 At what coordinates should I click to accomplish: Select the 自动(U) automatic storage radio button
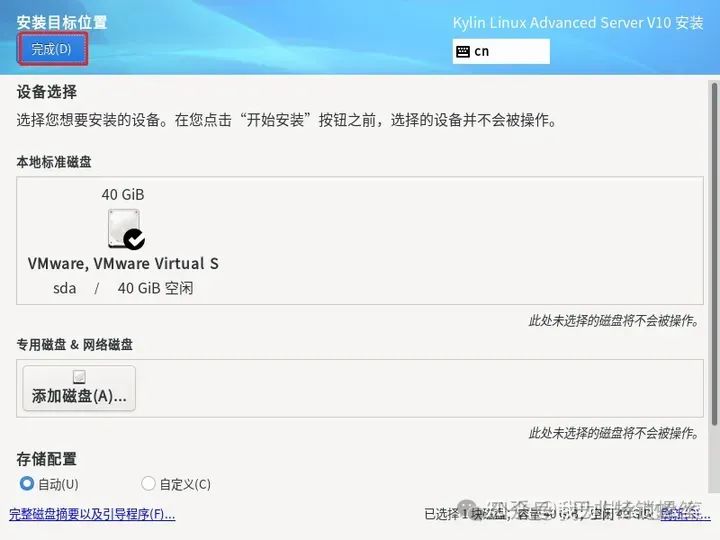click(x=27, y=484)
